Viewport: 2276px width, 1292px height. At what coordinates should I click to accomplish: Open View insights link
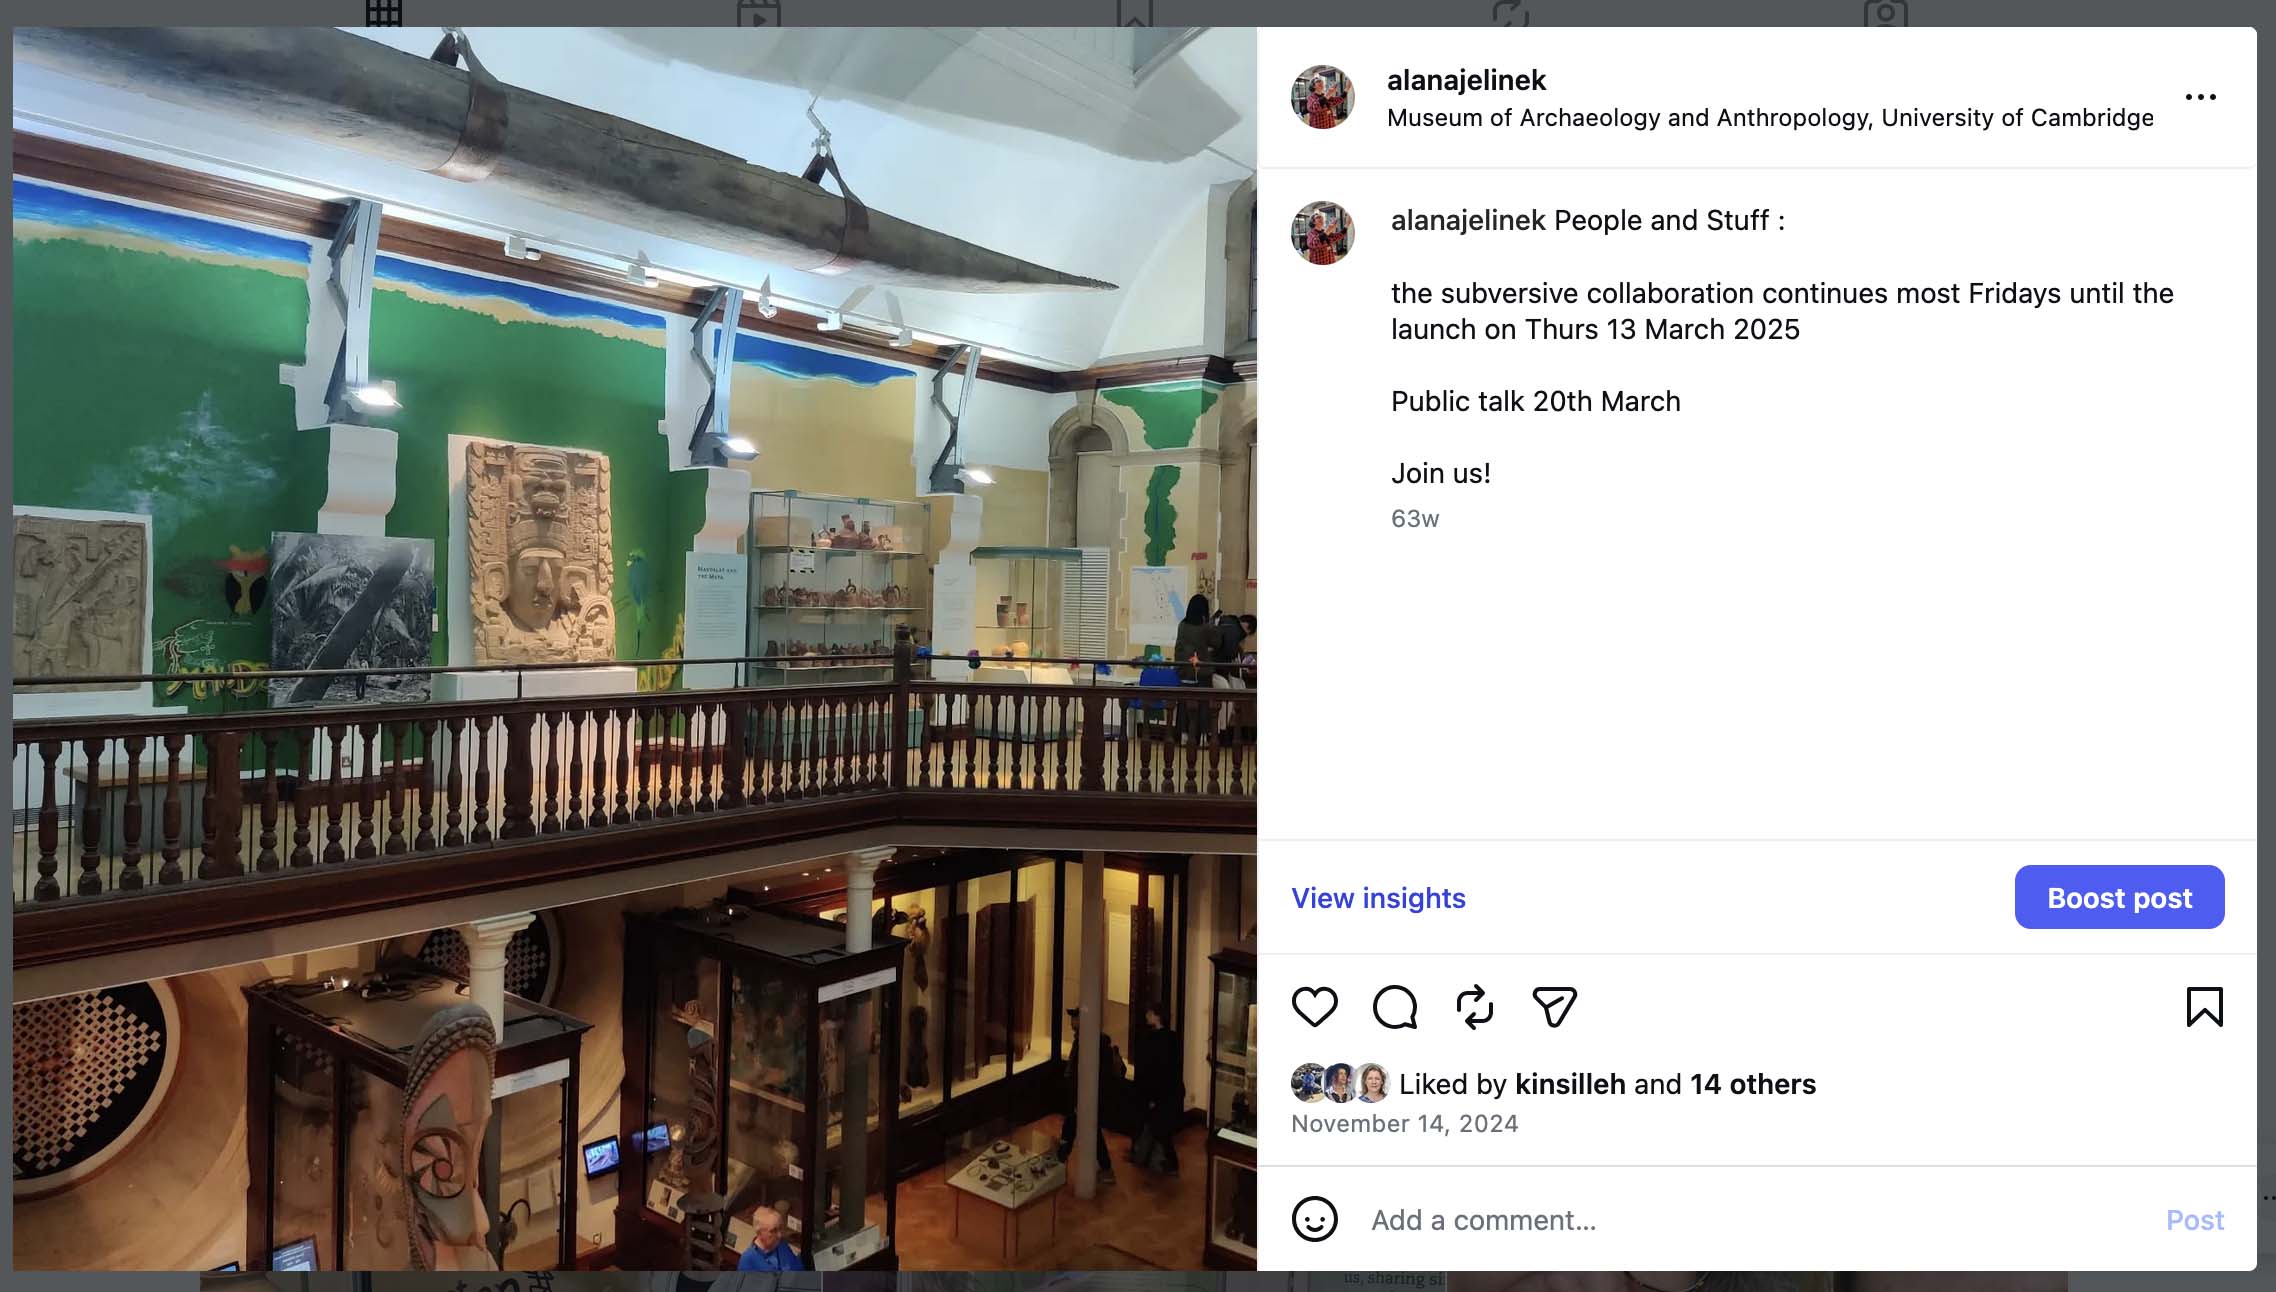pyautogui.click(x=1378, y=898)
